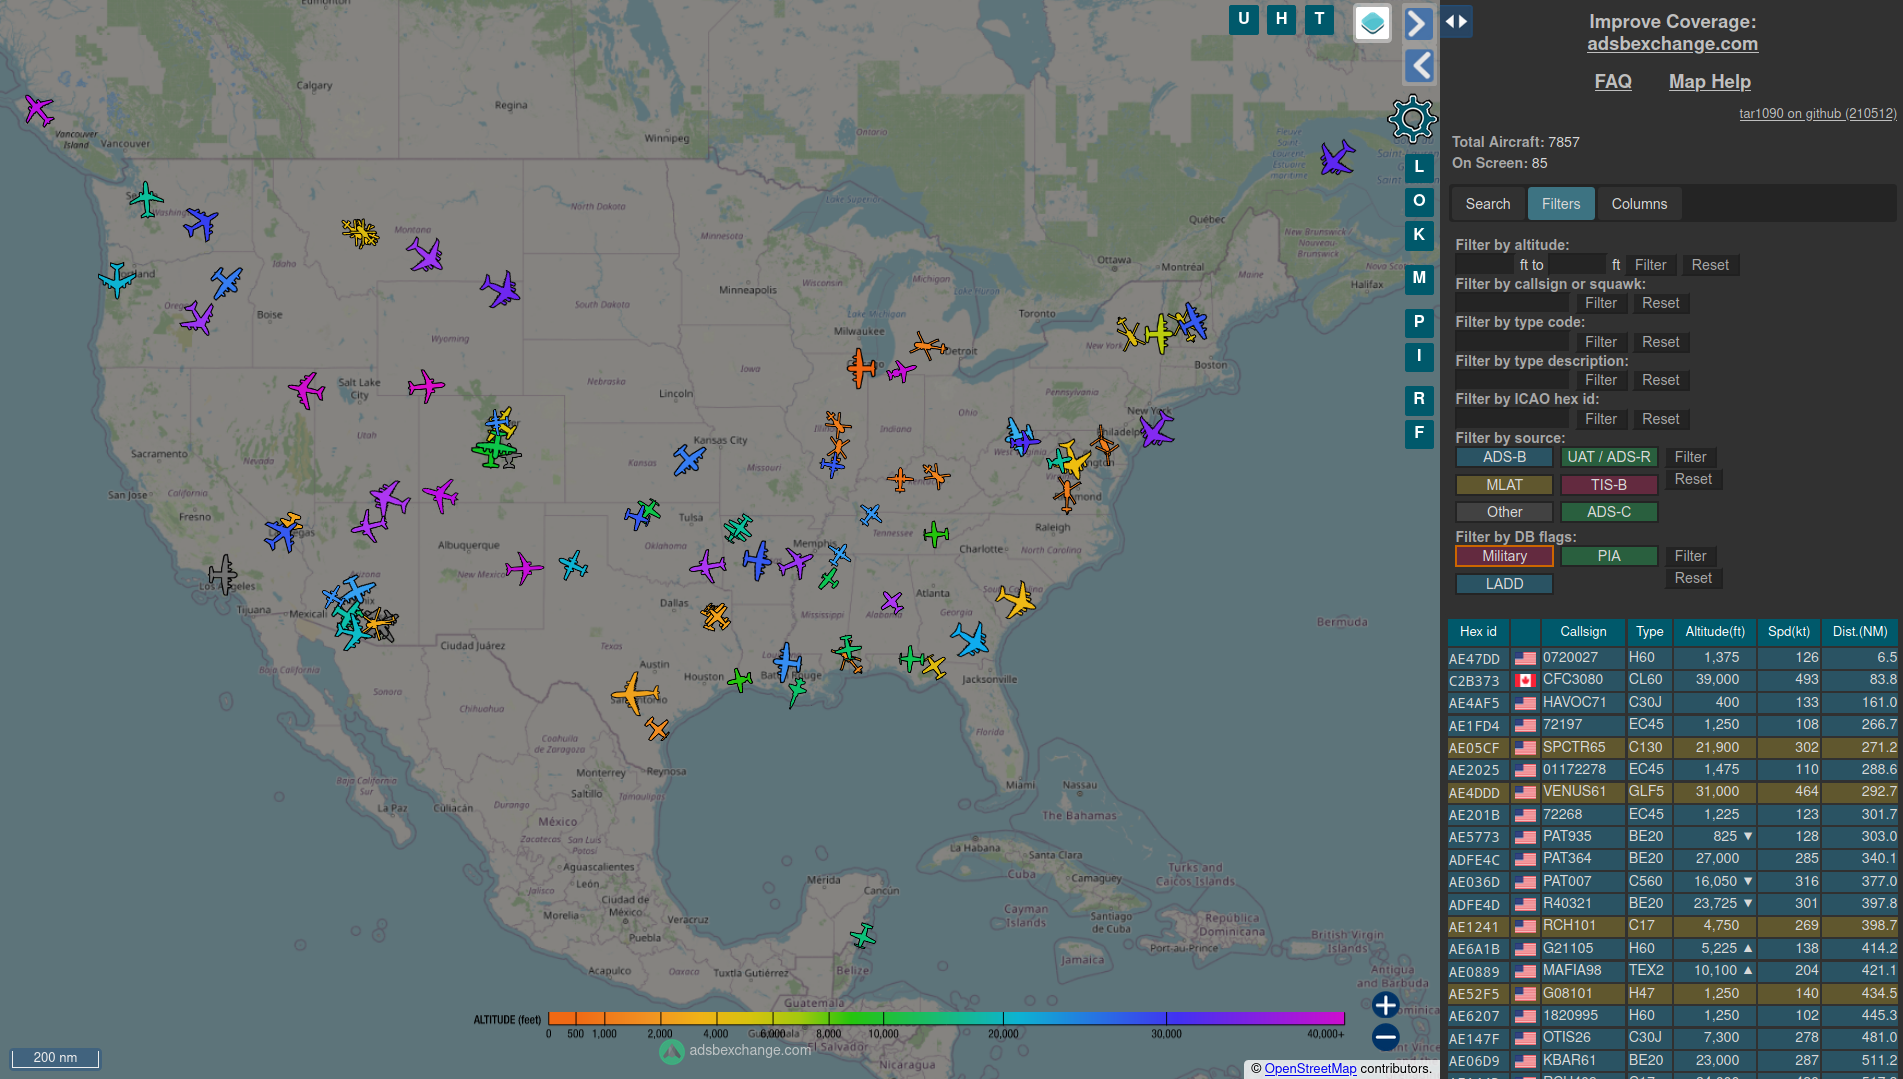Focus the callsign or squawk input field
This screenshot has height=1079, width=1903.
[x=1512, y=303]
